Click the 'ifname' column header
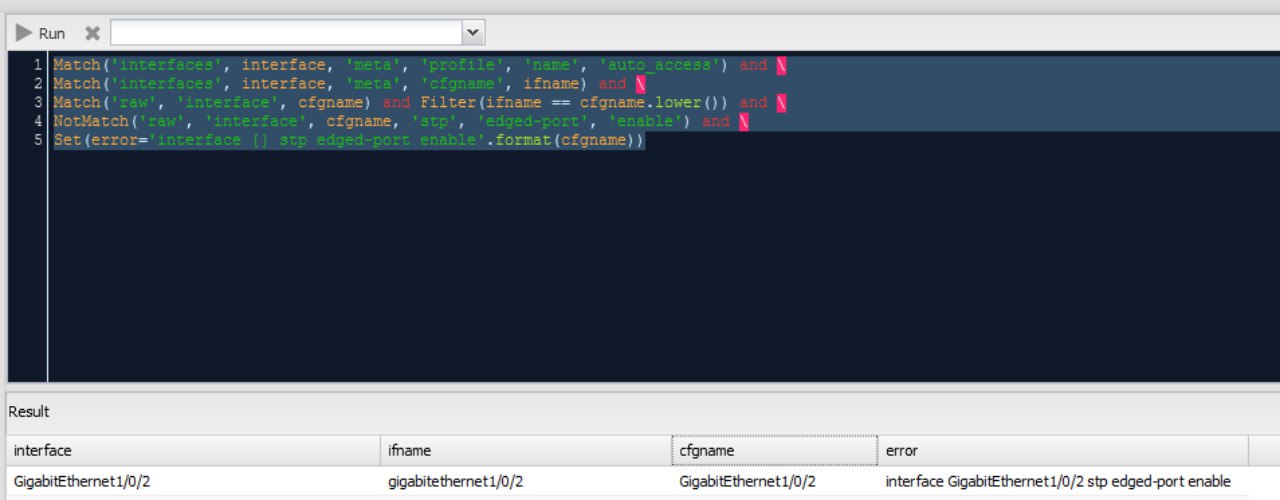 click(526, 450)
